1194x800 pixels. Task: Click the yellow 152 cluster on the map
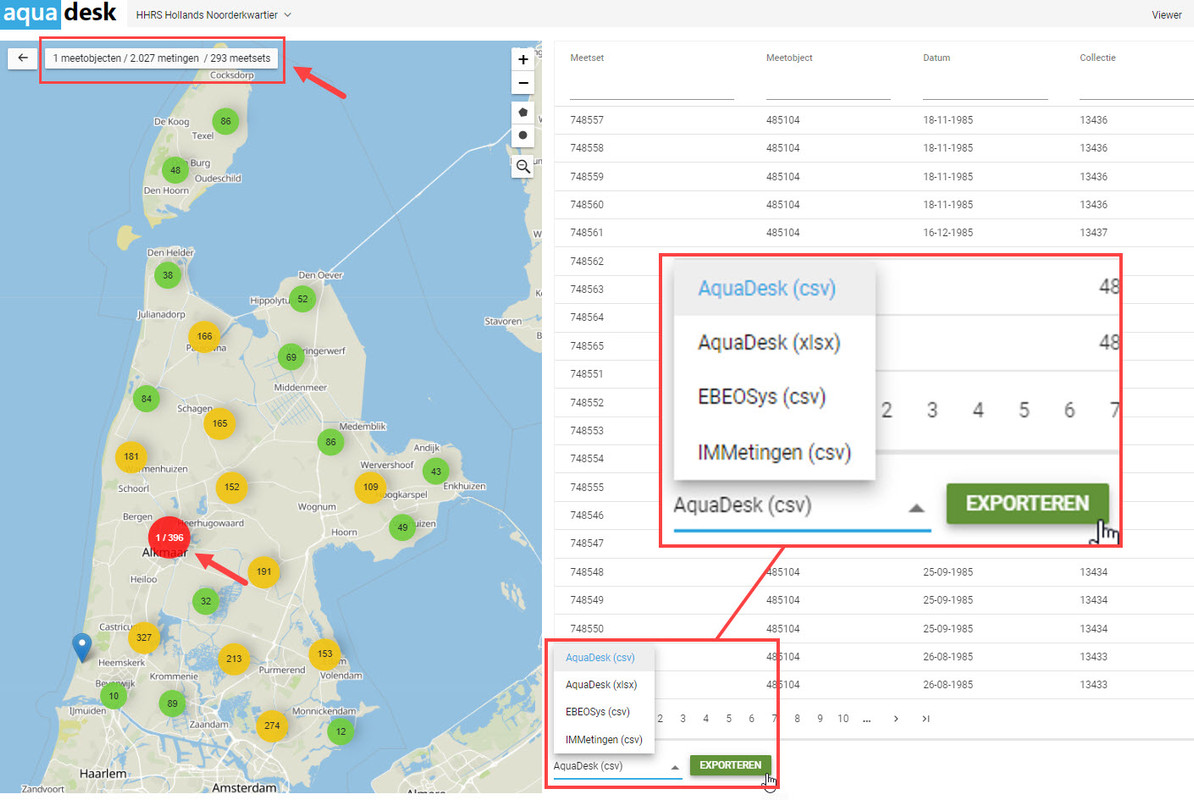click(x=231, y=487)
